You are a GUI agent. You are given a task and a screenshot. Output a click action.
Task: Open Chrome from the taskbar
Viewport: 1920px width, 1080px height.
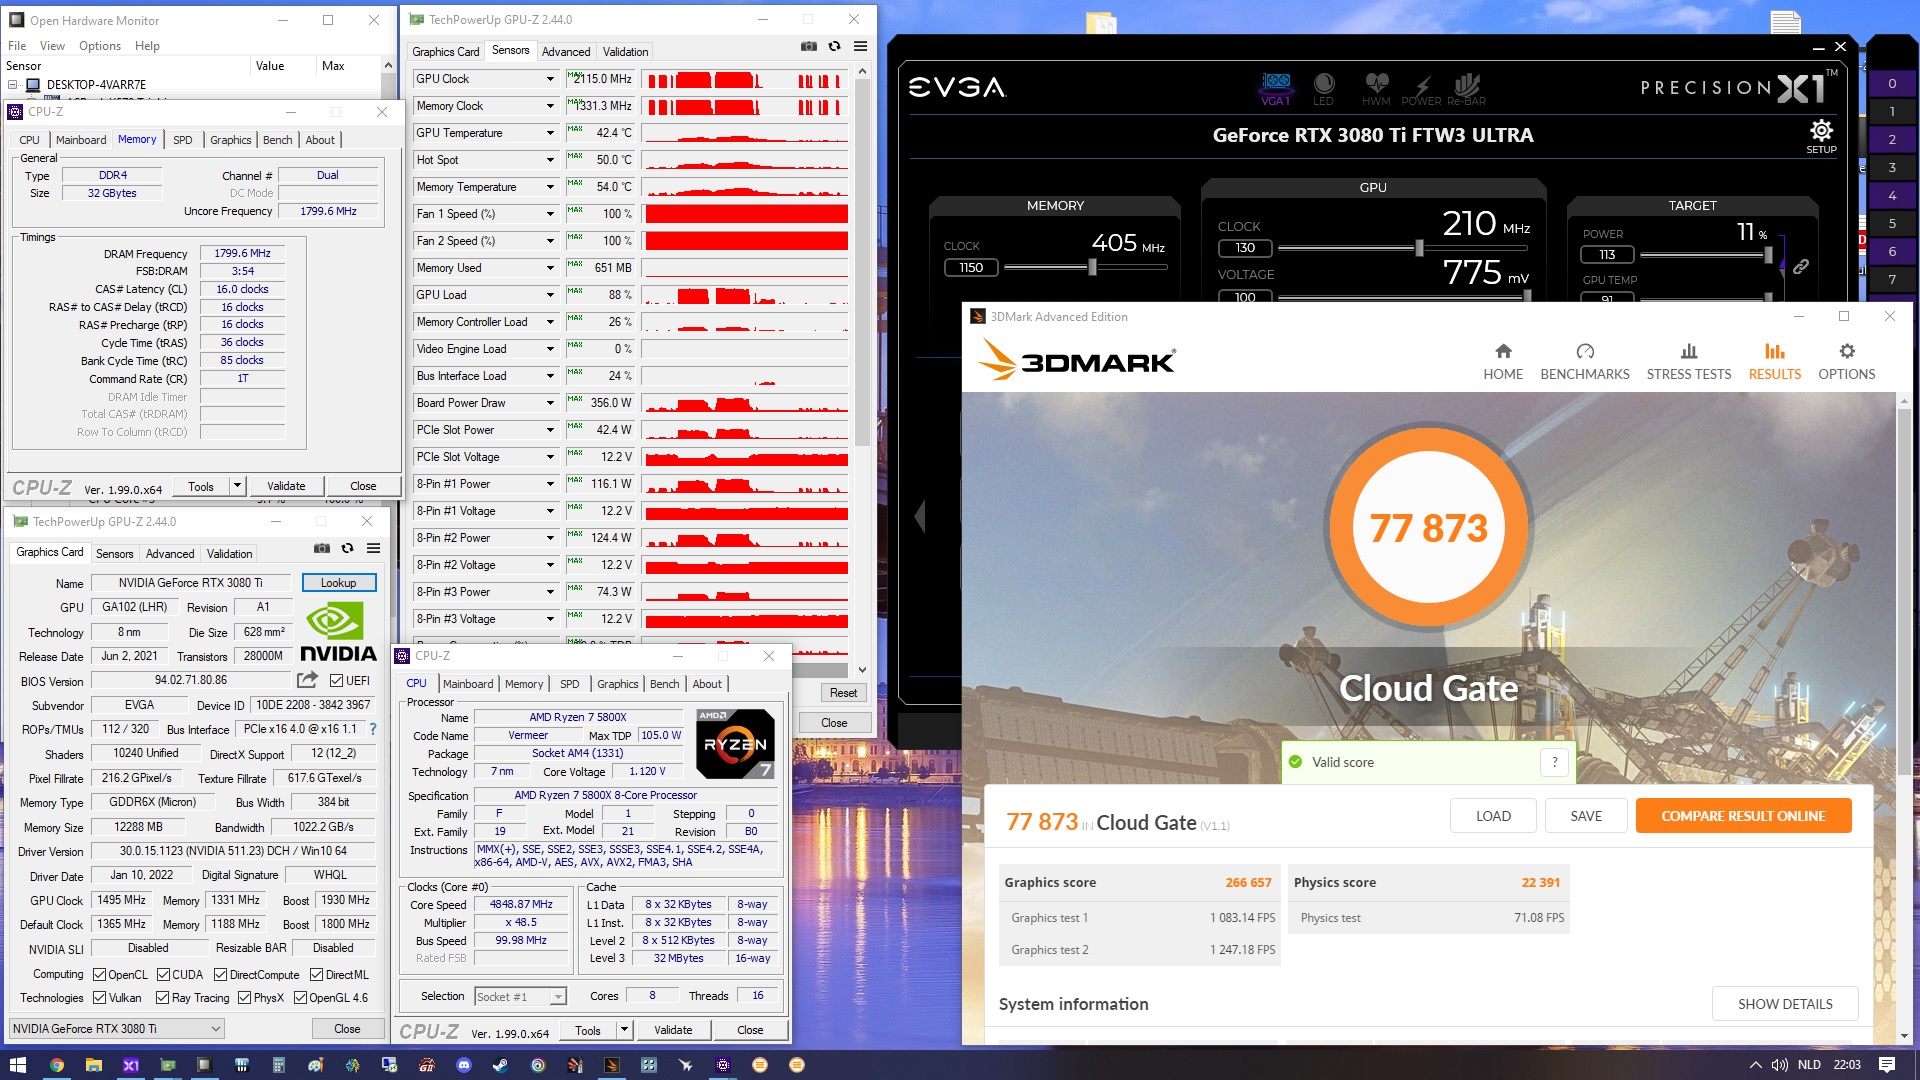click(x=56, y=1065)
